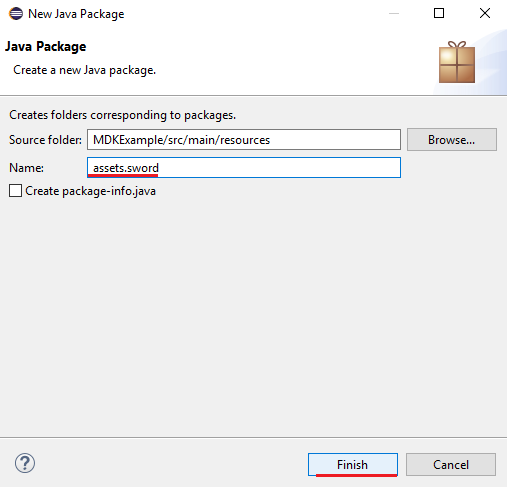Click the Finish button
The height and width of the screenshot is (487, 507).
click(353, 464)
